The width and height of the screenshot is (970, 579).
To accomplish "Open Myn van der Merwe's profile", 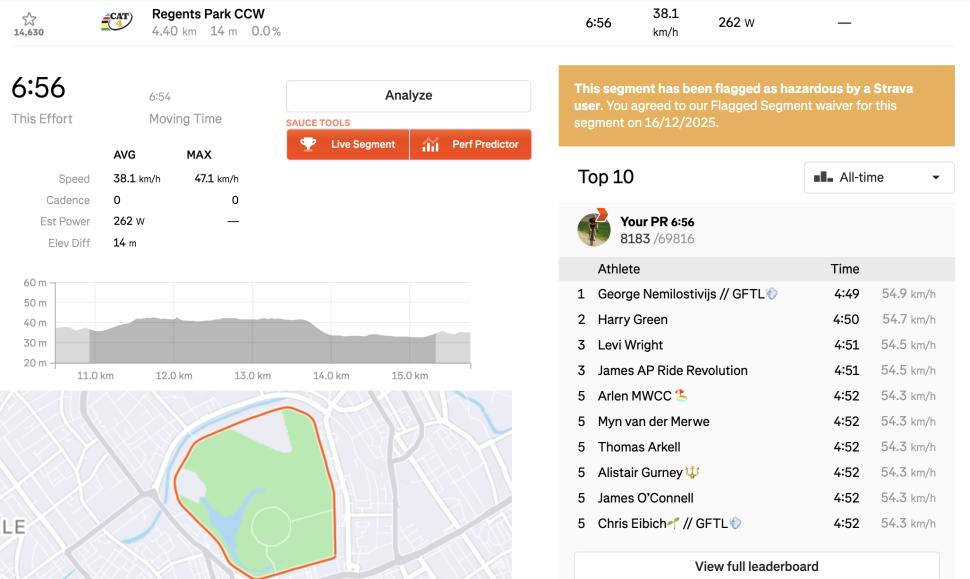I will coord(653,421).
